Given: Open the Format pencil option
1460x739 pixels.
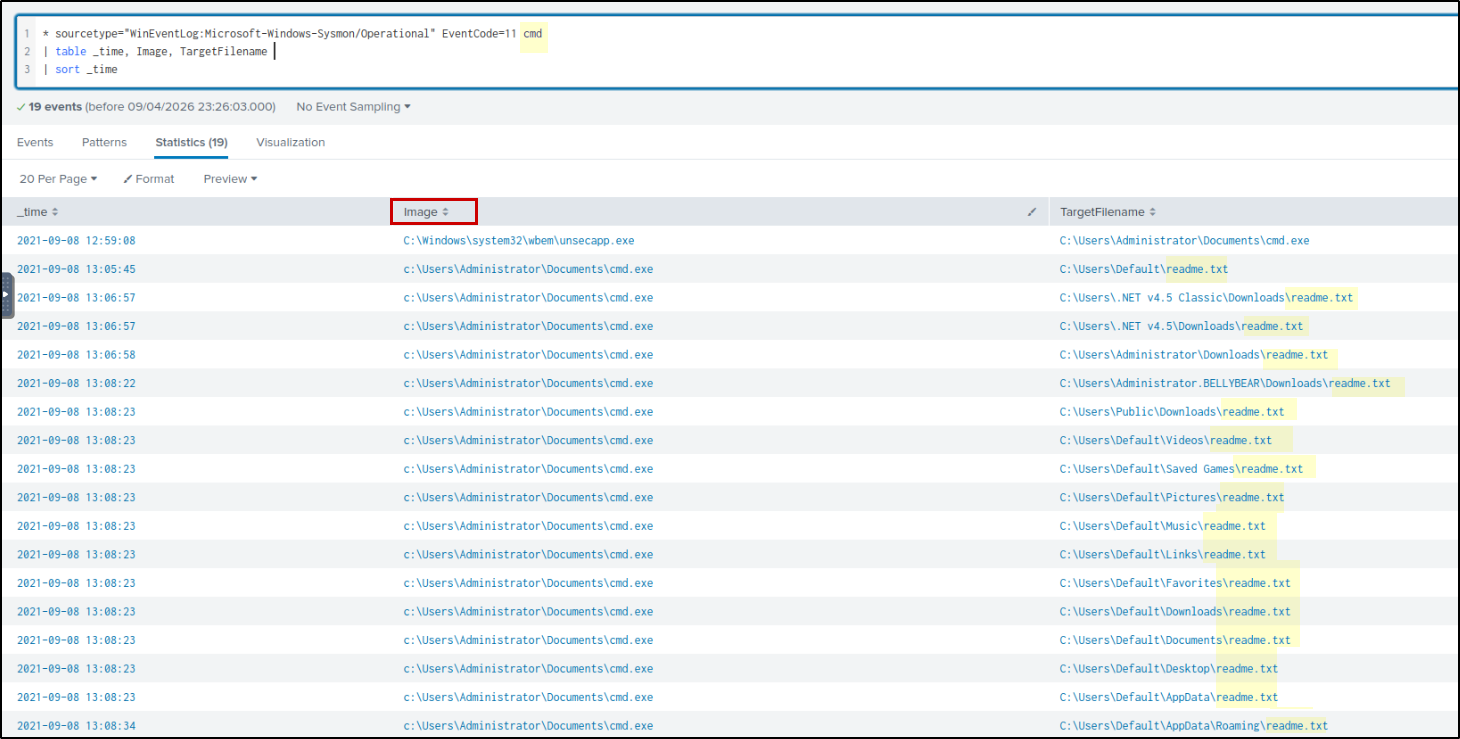Looking at the screenshot, I should click(148, 179).
